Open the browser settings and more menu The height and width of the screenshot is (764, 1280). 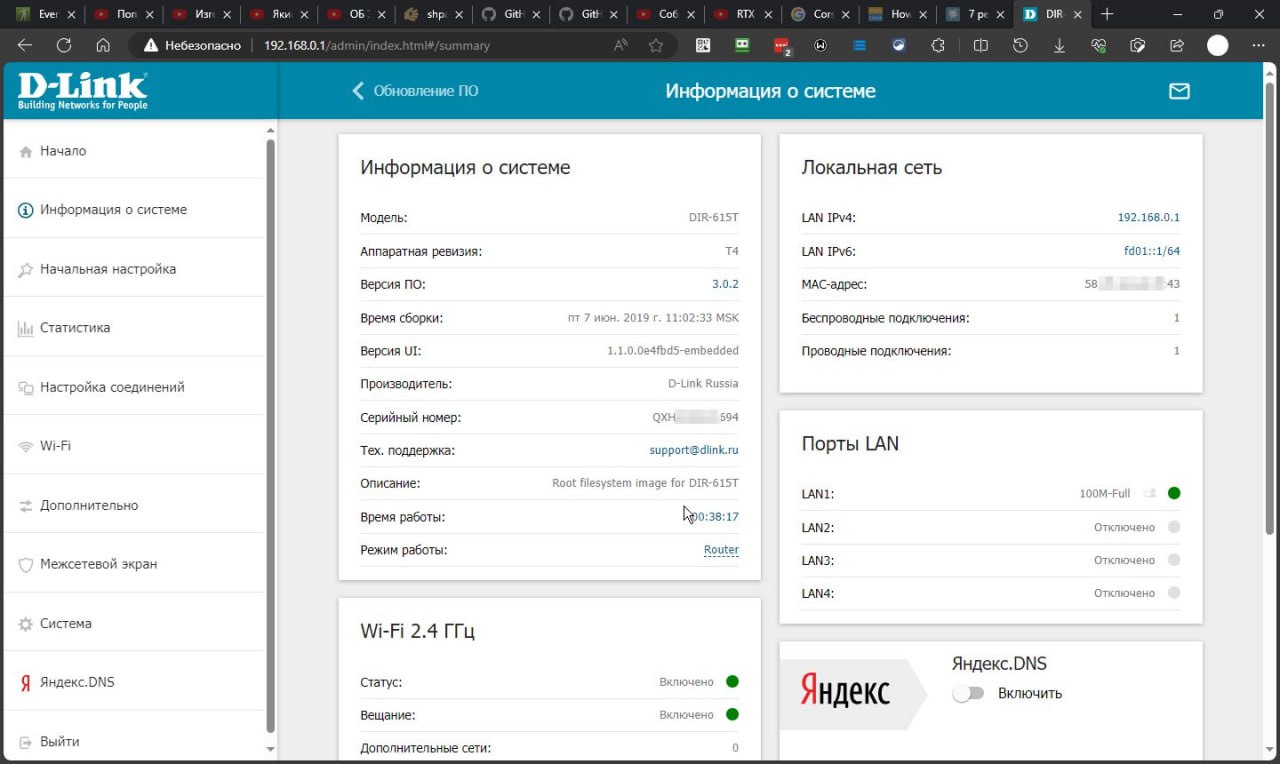[1257, 45]
